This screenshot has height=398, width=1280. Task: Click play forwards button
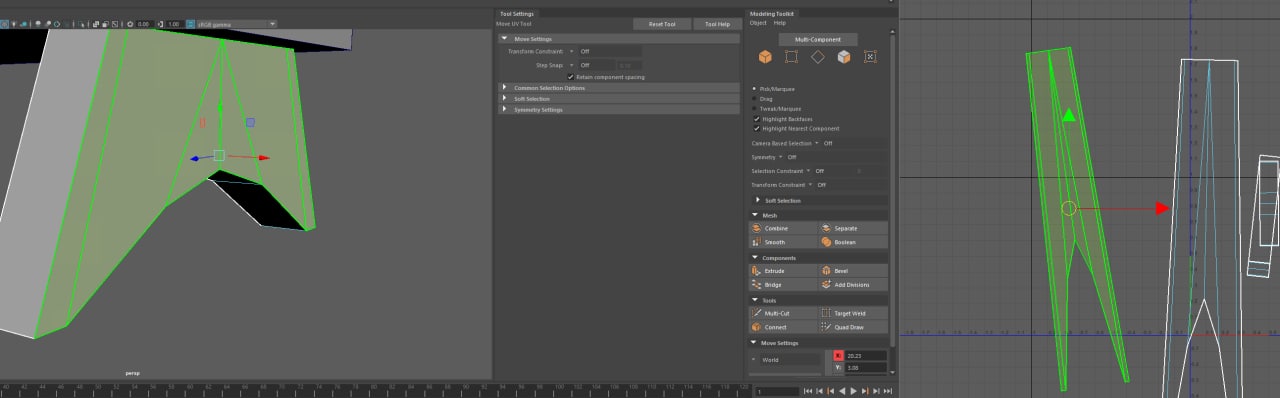(x=853, y=391)
